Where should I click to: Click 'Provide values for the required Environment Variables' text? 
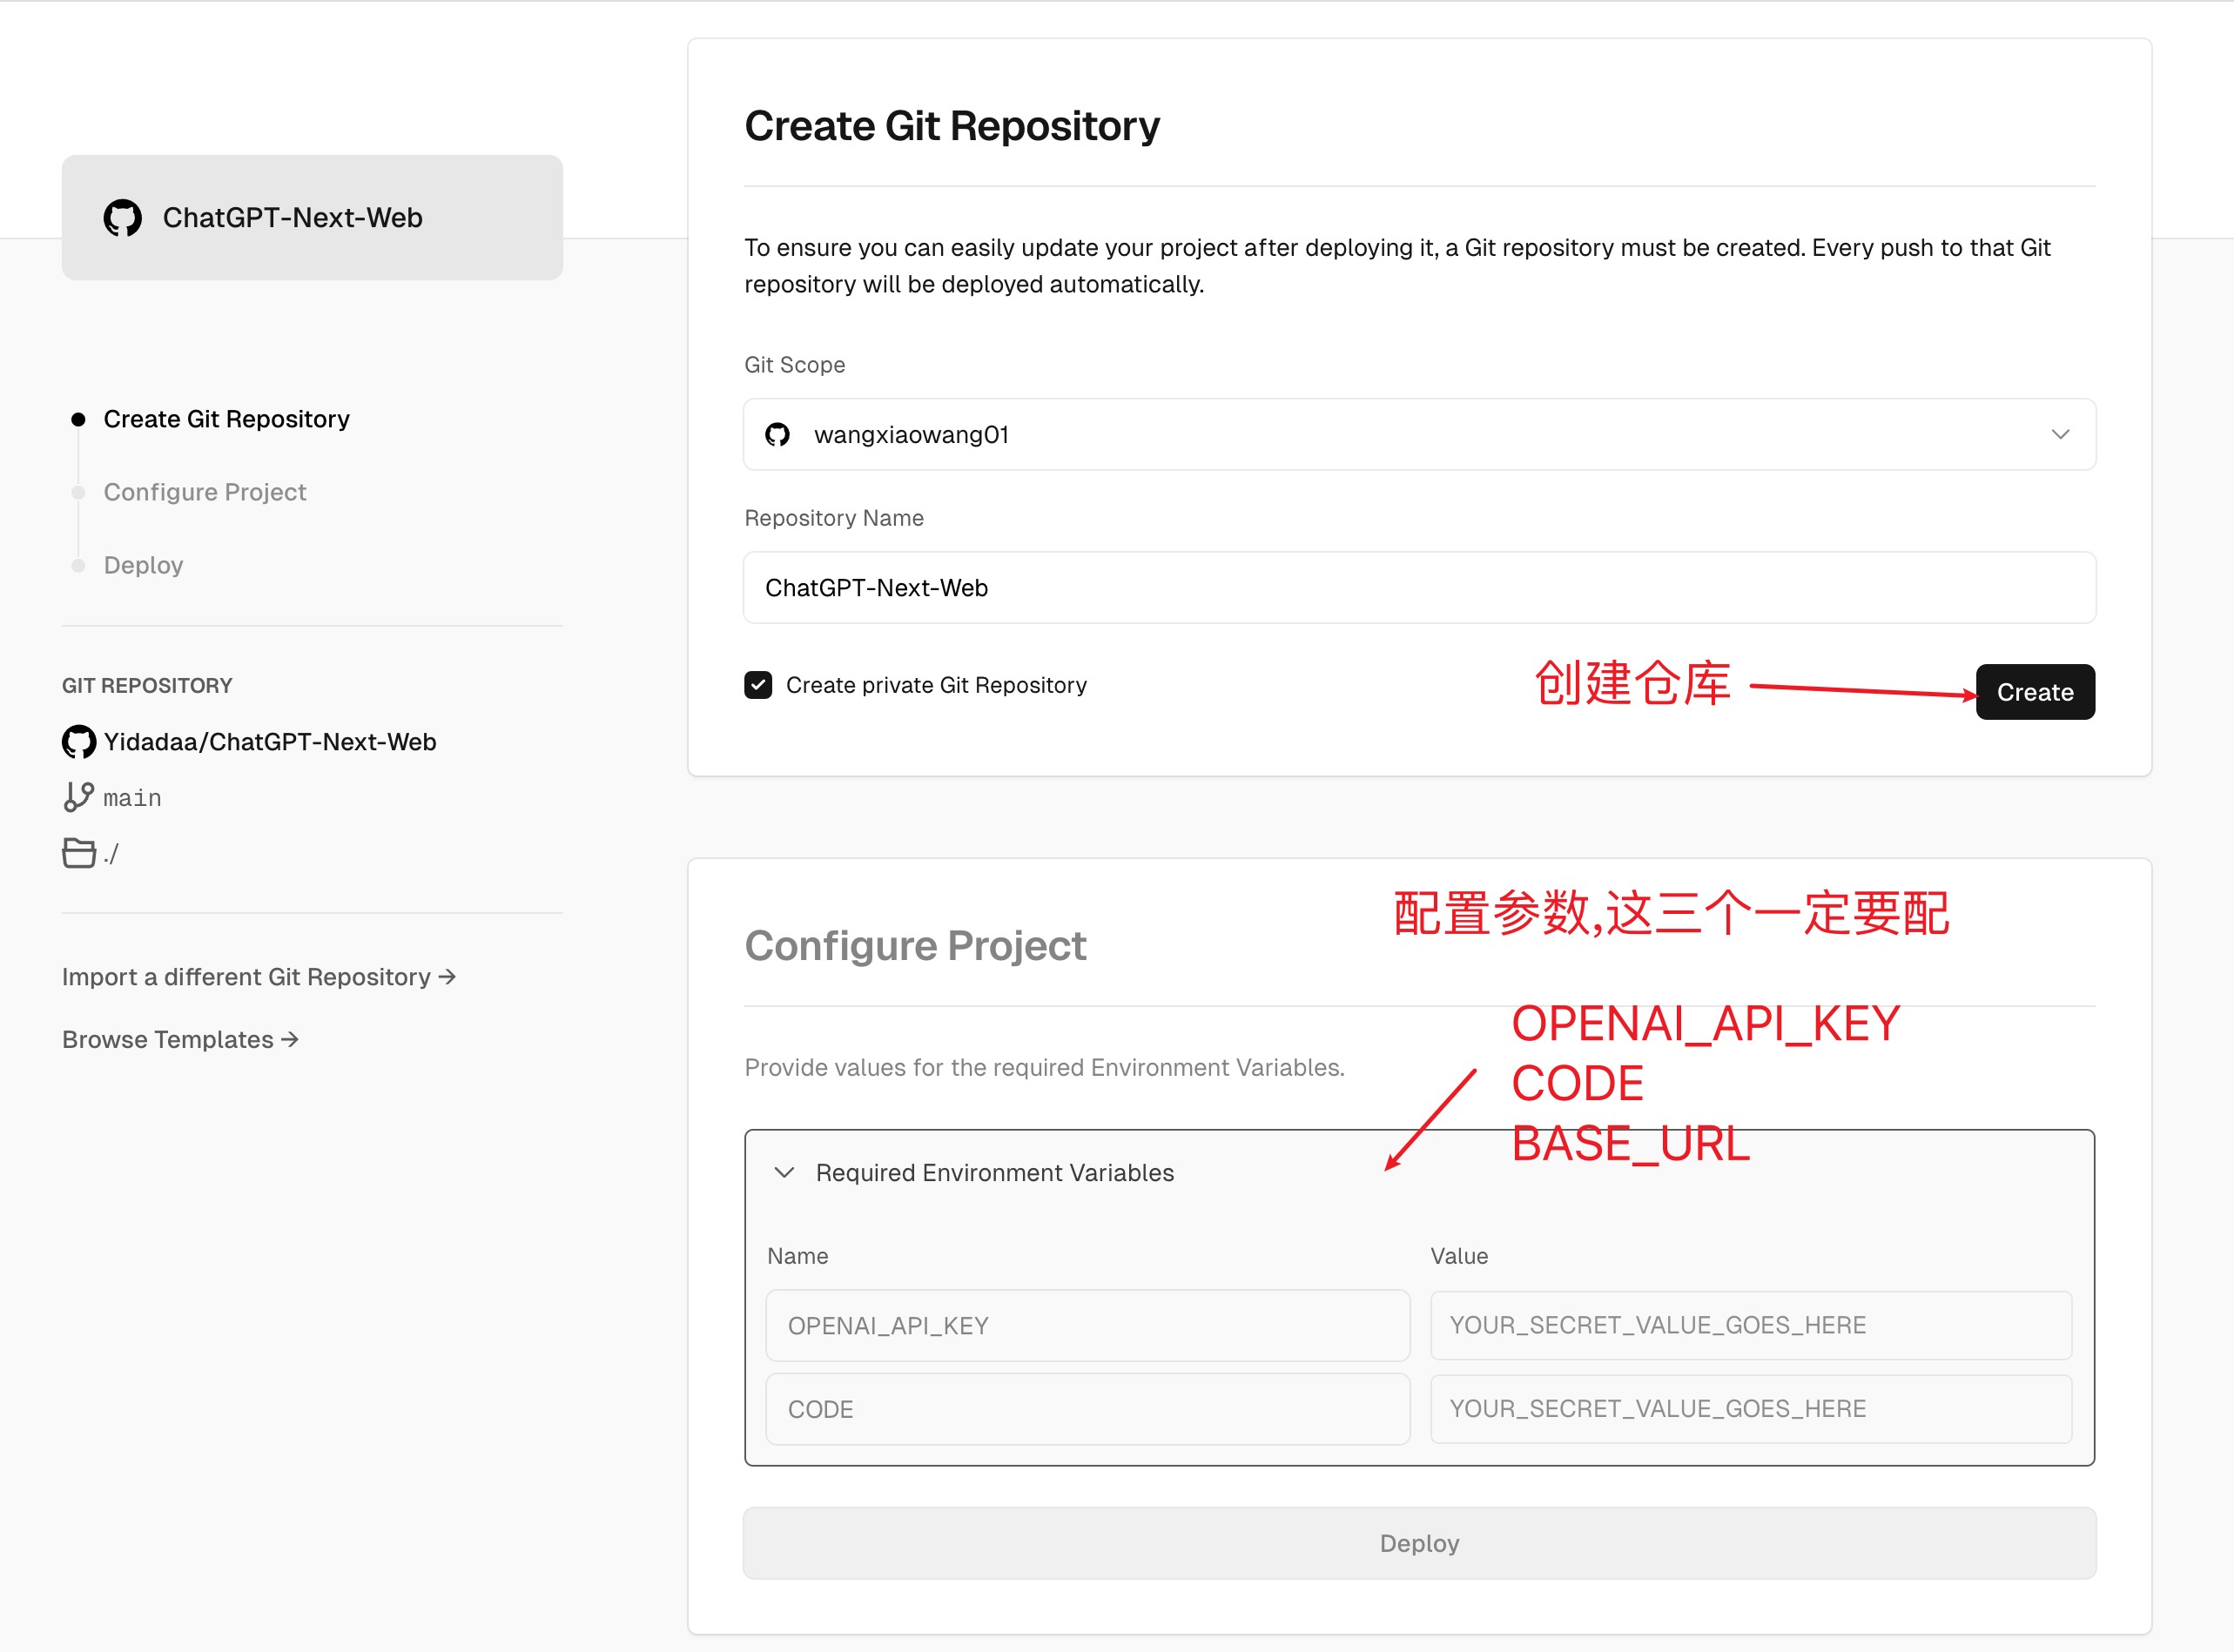coord(1044,1068)
